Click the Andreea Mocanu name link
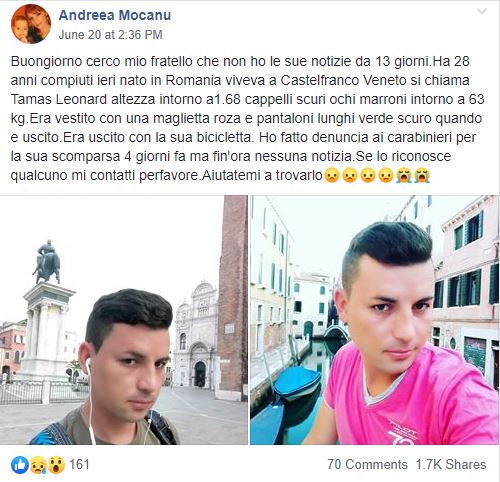The width and height of the screenshot is (500, 482). 115,15
